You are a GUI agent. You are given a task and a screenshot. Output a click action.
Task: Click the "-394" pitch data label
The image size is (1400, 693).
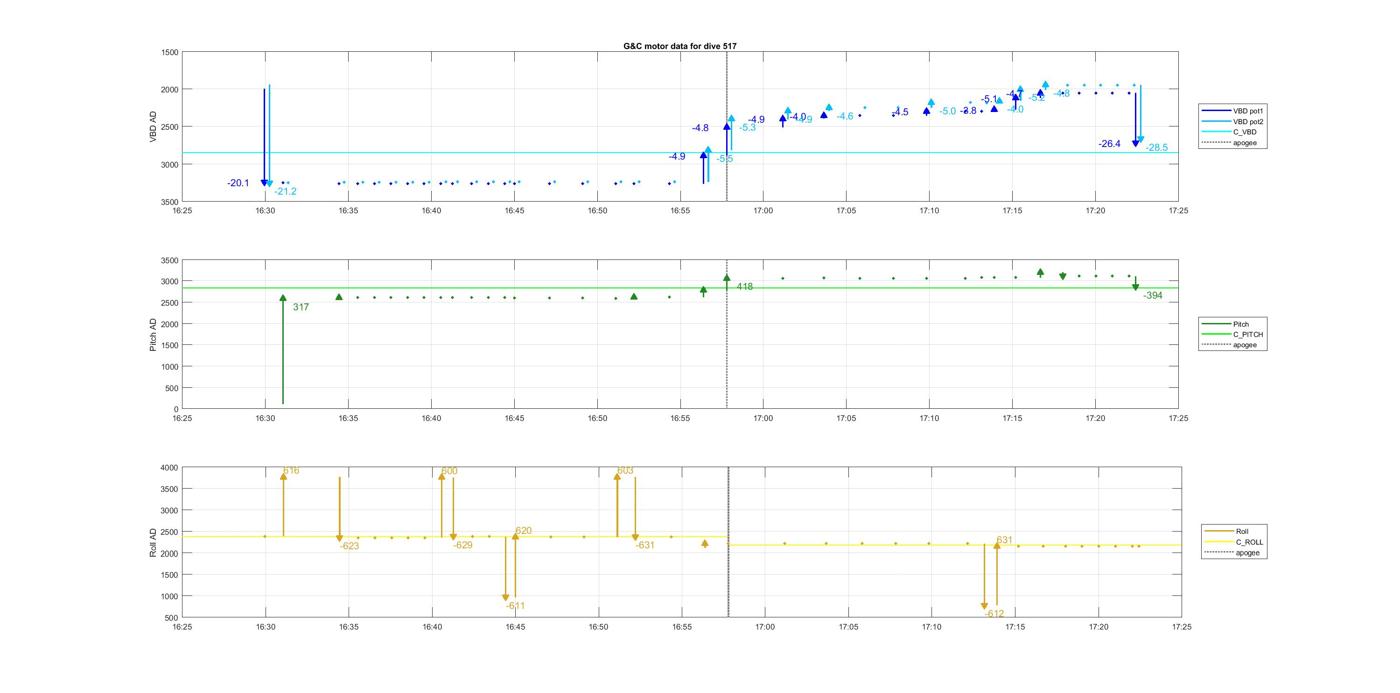point(1153,296)
